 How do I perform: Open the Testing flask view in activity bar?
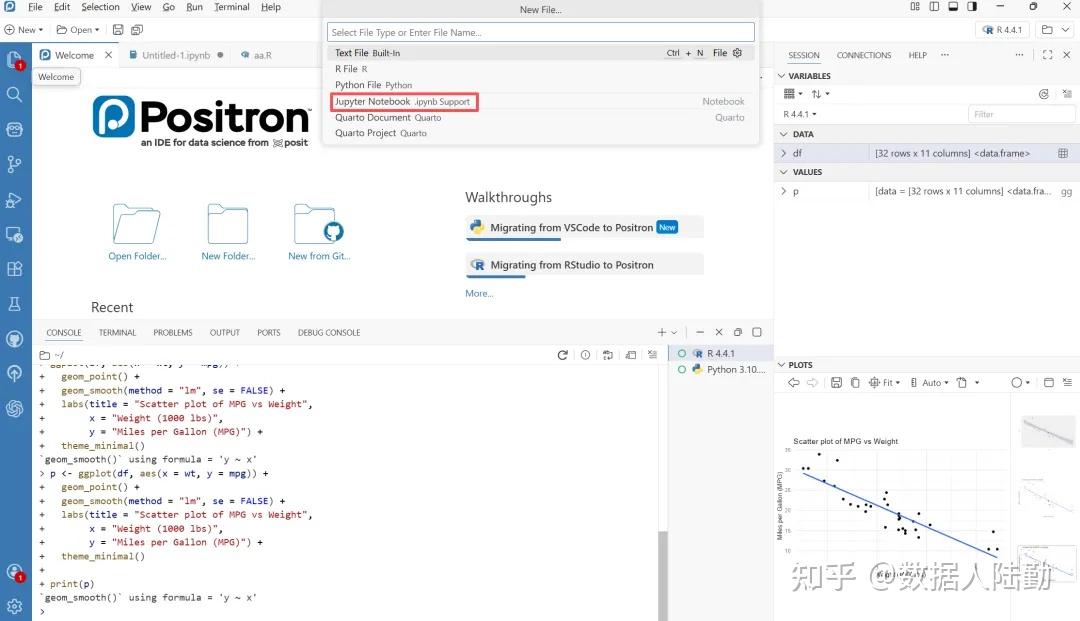click(14, 304)
